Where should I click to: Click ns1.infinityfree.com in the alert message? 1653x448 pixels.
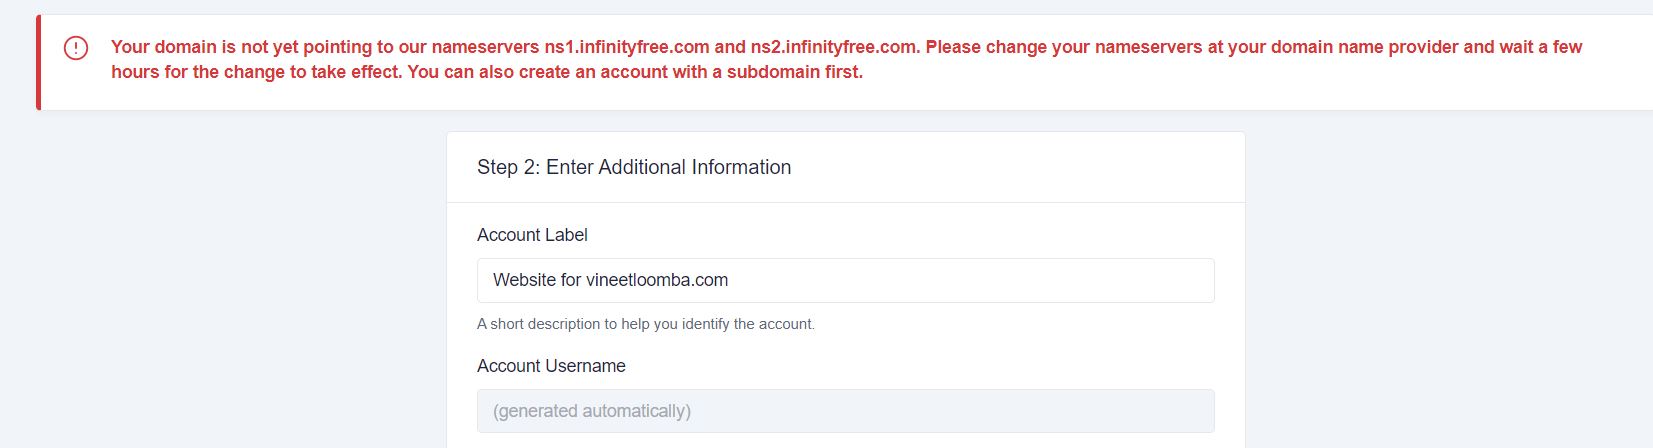pos(626,47)
